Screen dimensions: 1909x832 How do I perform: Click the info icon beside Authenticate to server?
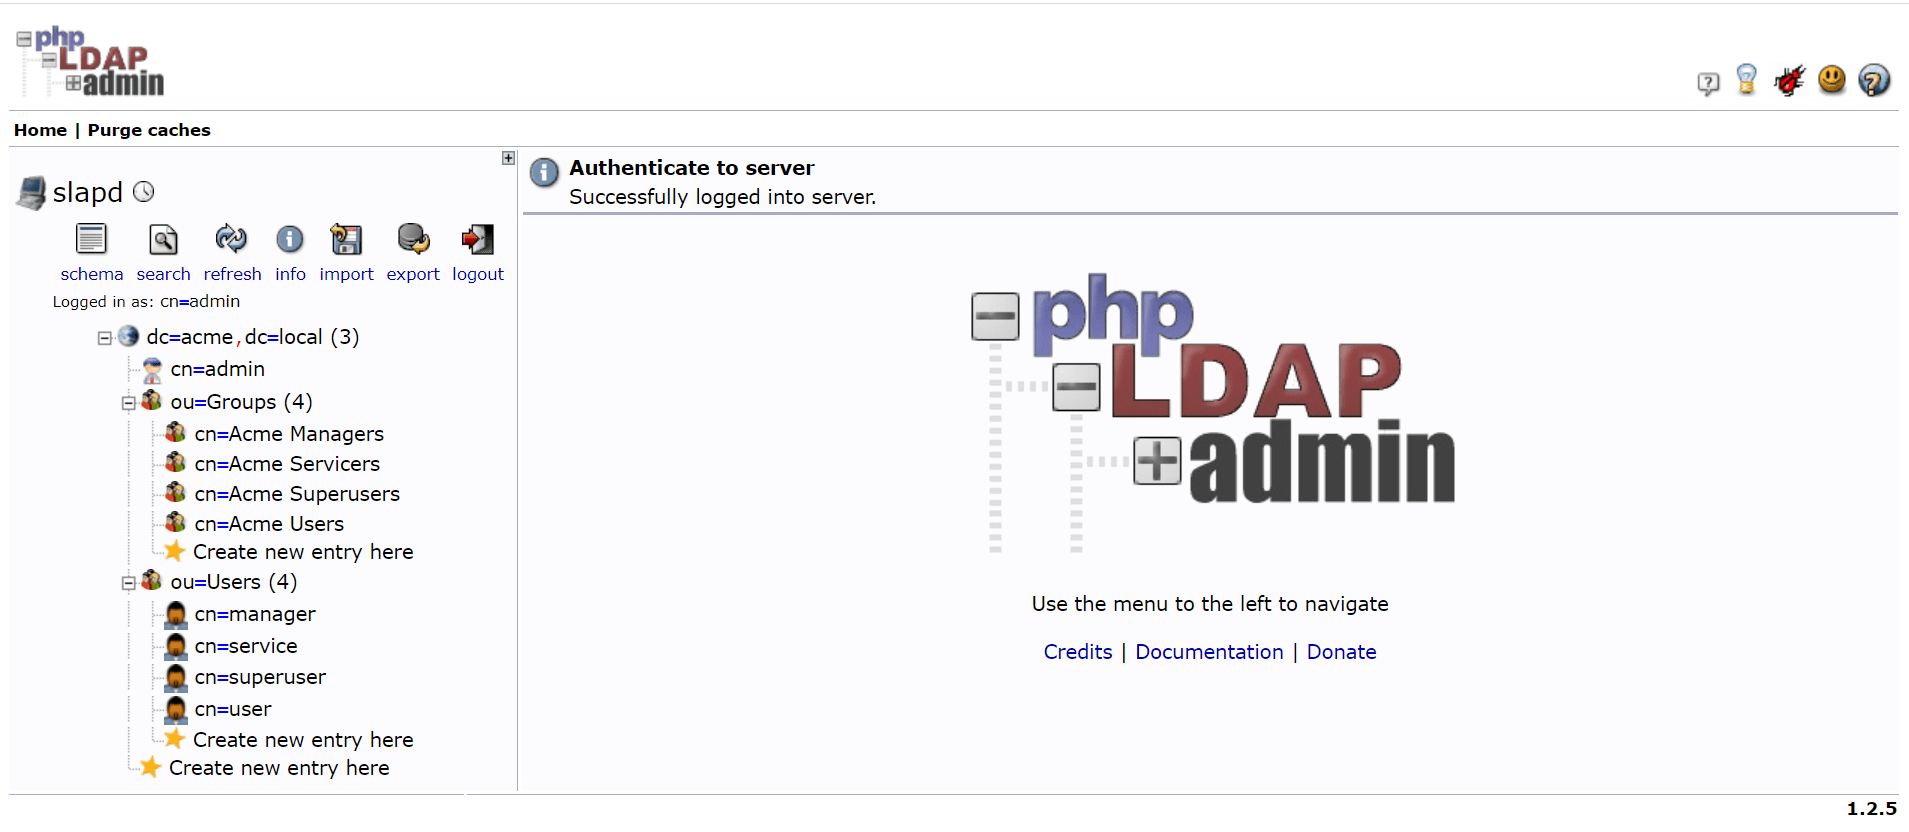tap(544, 172)
